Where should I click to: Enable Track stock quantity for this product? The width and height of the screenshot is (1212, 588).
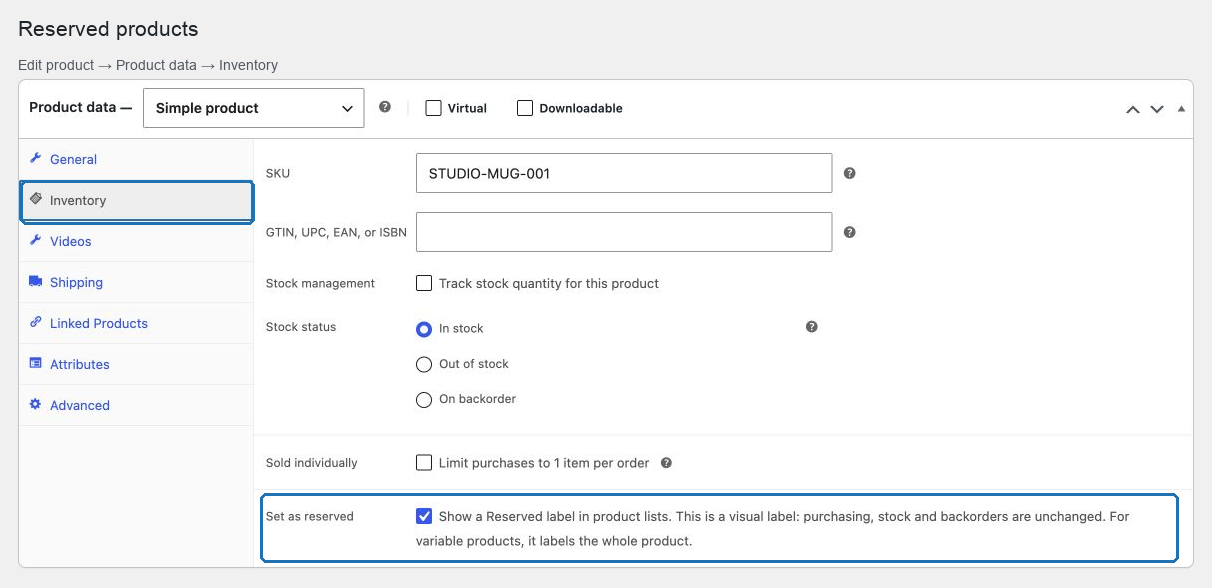point(424,283)
